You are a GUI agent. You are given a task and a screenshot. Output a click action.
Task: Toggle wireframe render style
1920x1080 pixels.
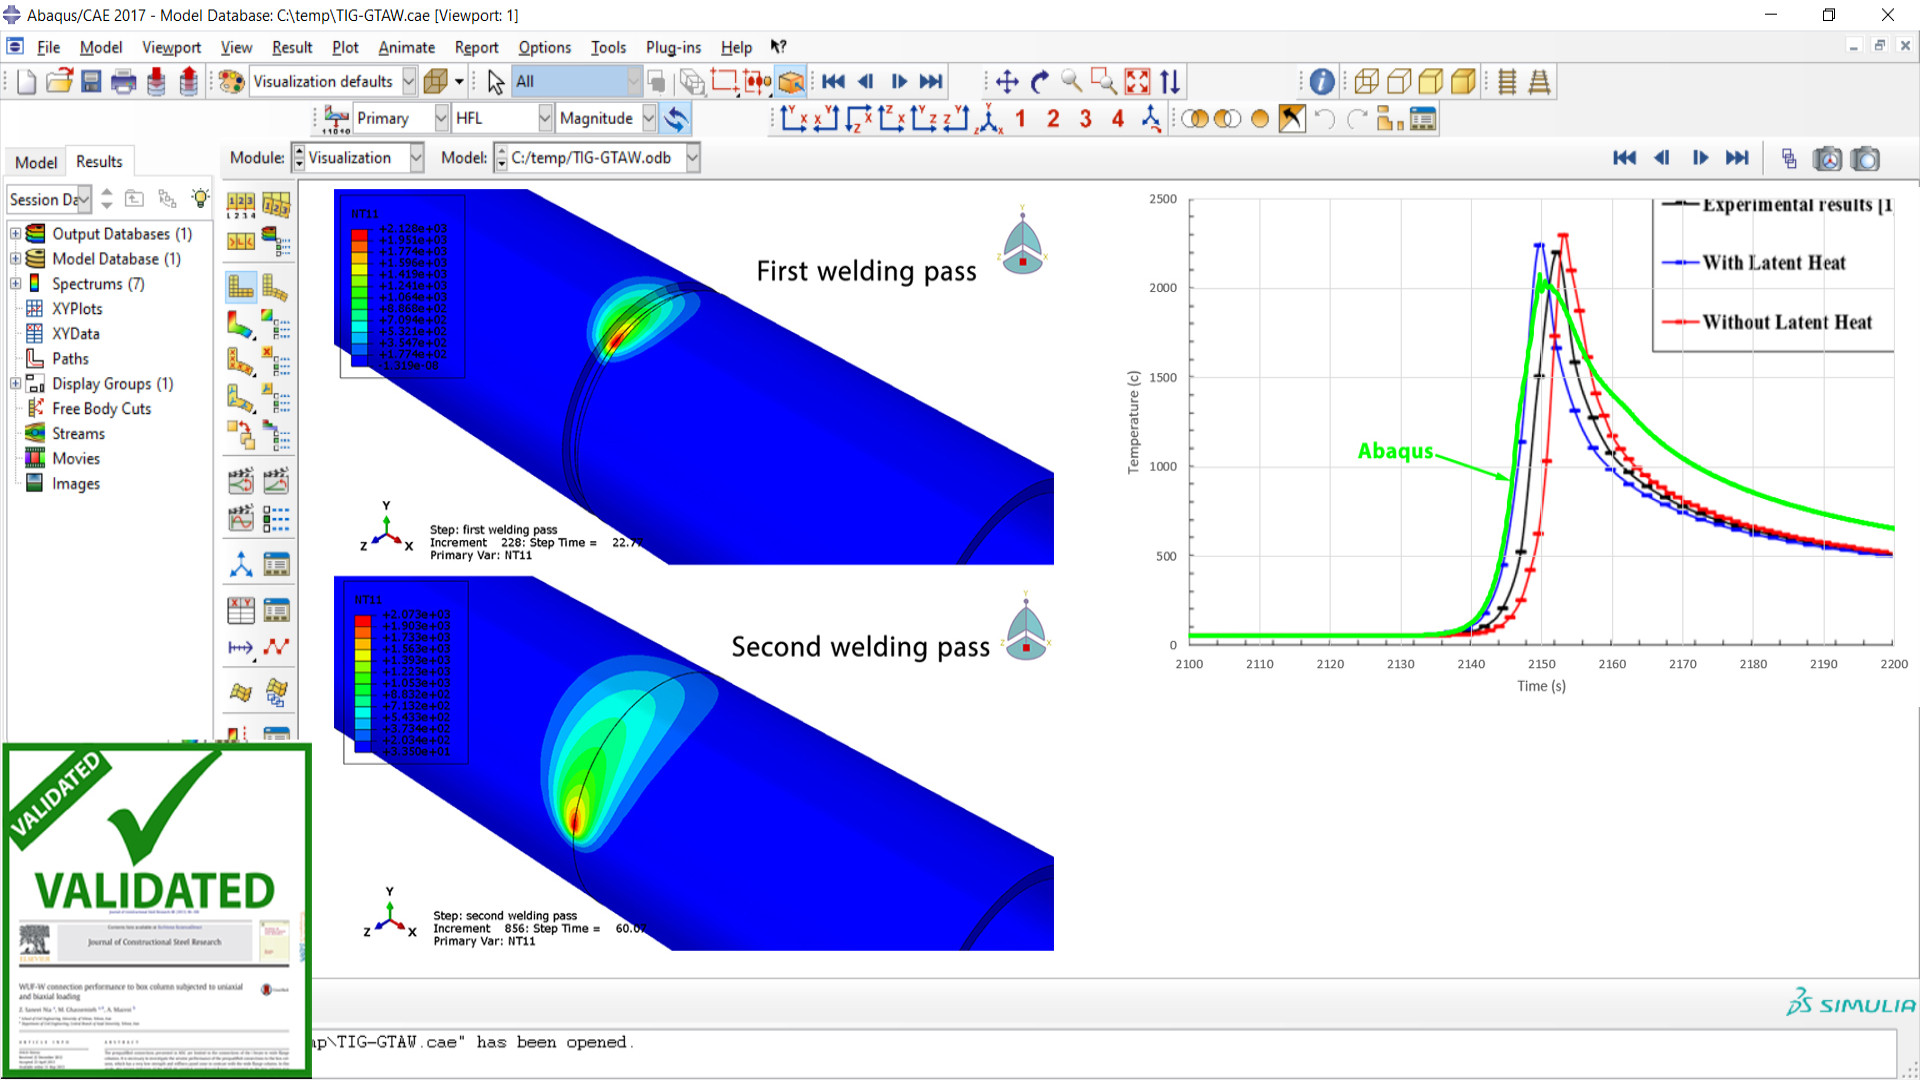1367,82
